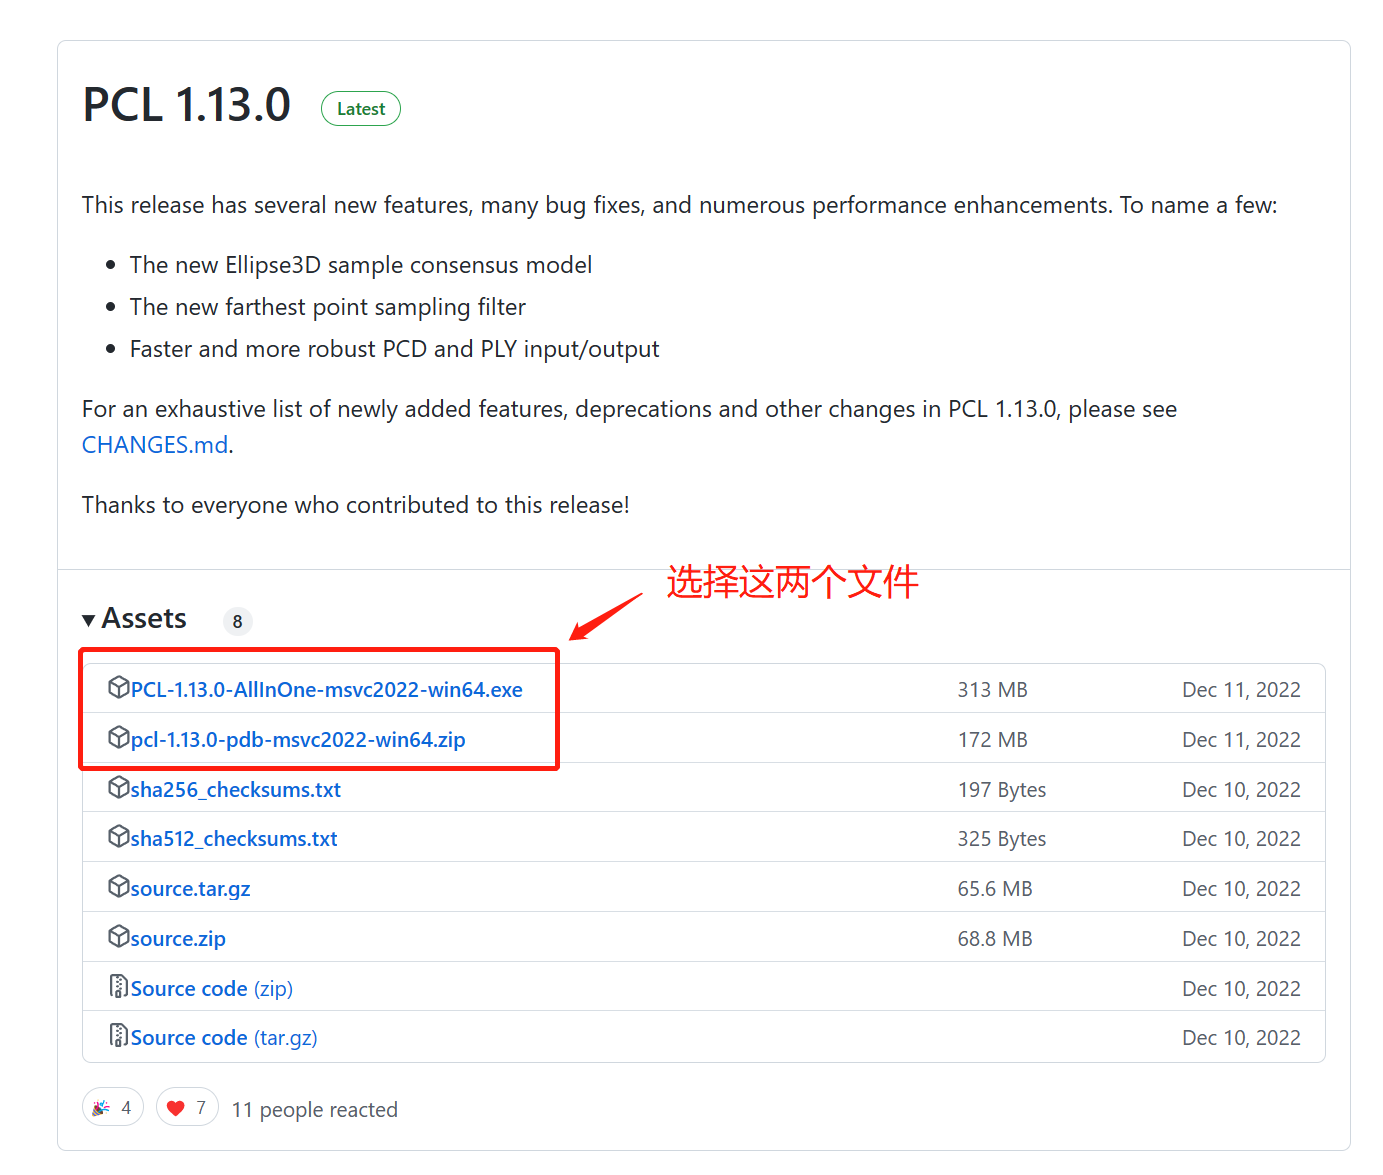Click the PCD and PLY input/output bullet
The height and width of the screenshot is (1175, 1383).
(x=395, y=349)
